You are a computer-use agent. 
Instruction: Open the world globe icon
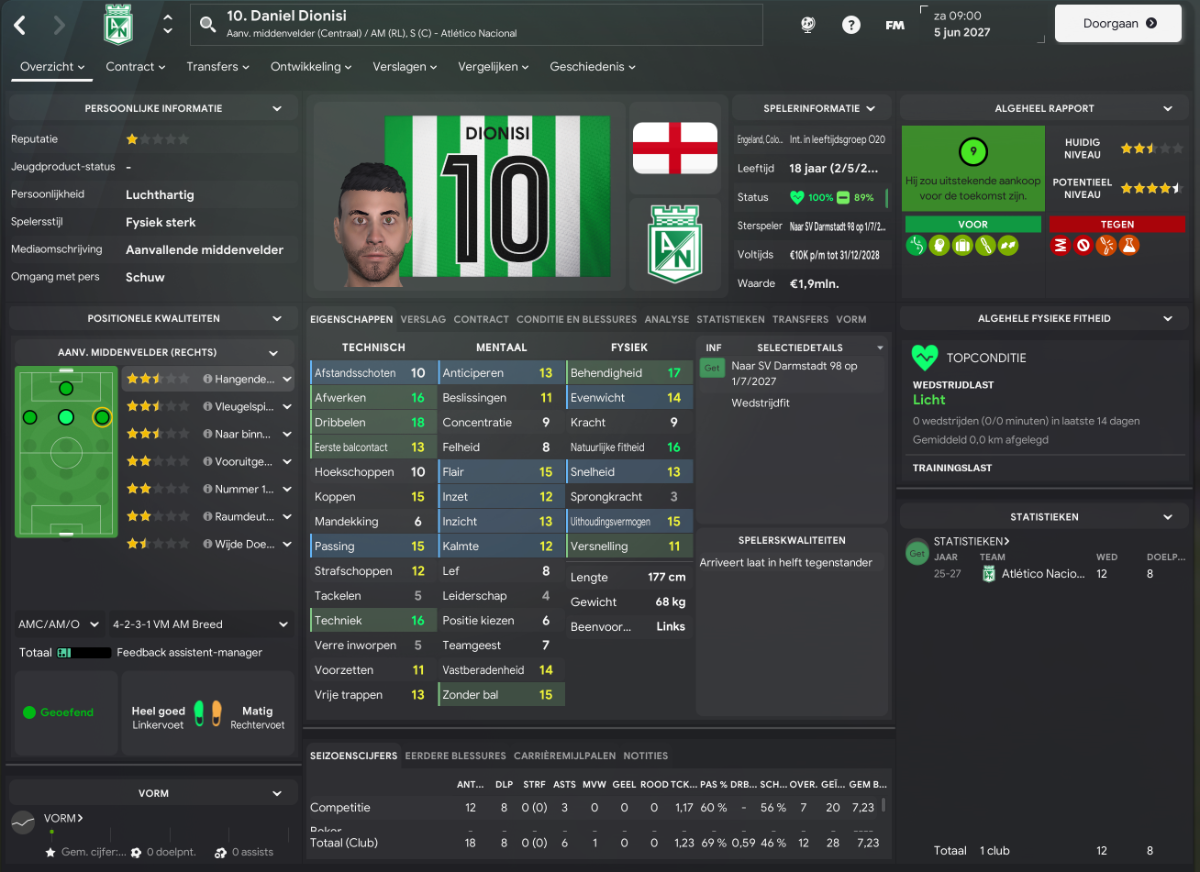click(x=808, y=25)
